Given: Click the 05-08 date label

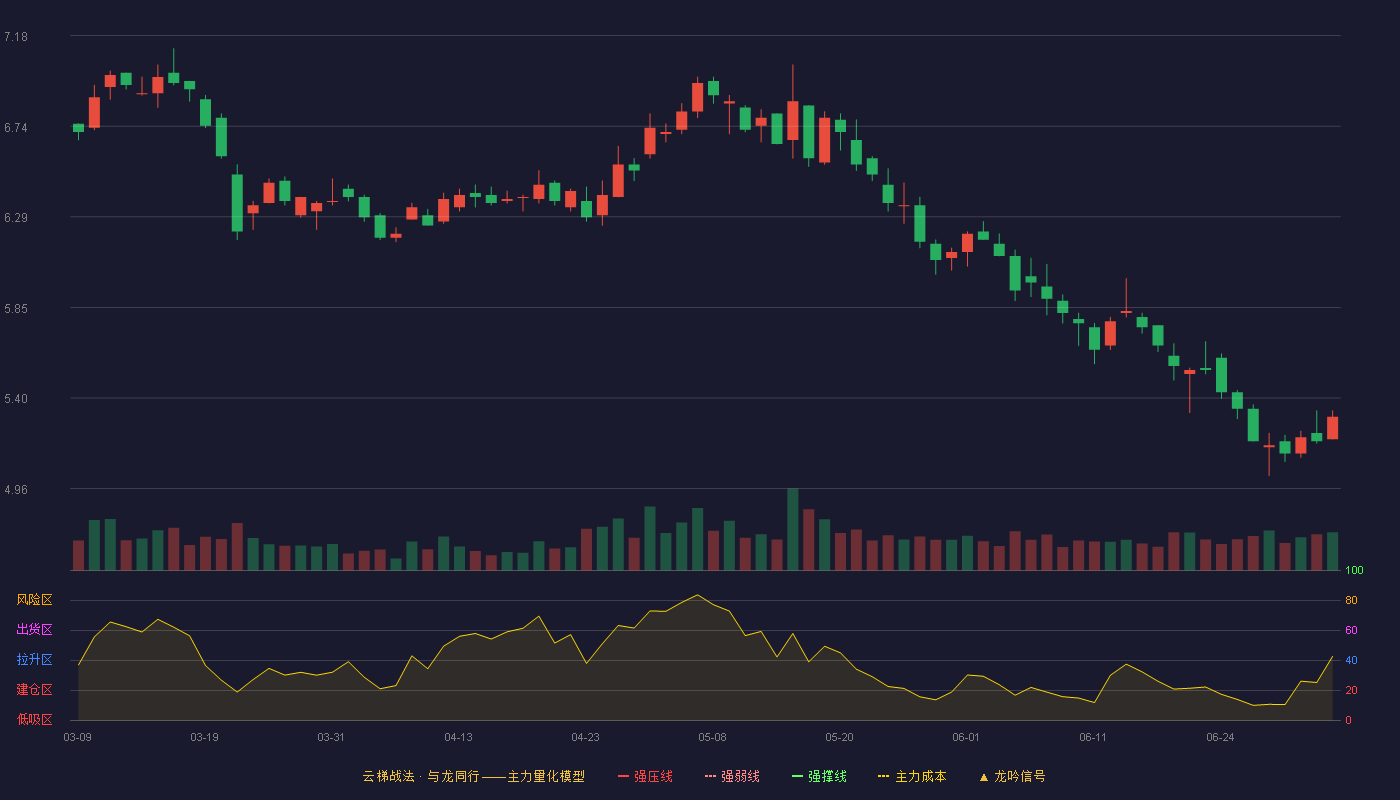Looking at the screenshot, I should 713,737.
